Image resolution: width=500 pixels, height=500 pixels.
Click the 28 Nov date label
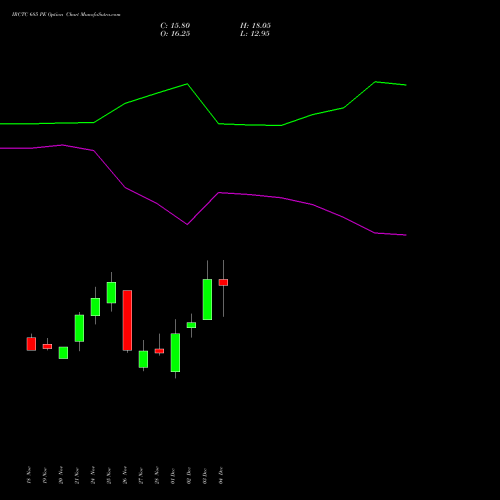tap(157, 475)
